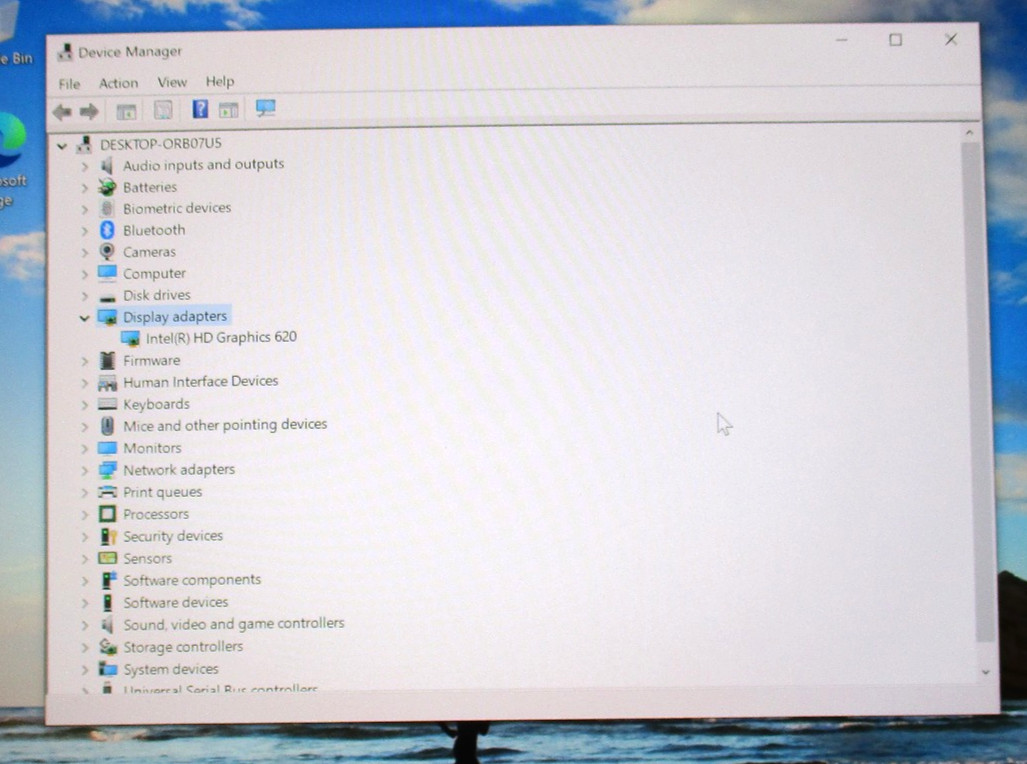Click the Human Interface Devices icon
The height and width of the screenshot is (764, 1027).
click(107, 383)
